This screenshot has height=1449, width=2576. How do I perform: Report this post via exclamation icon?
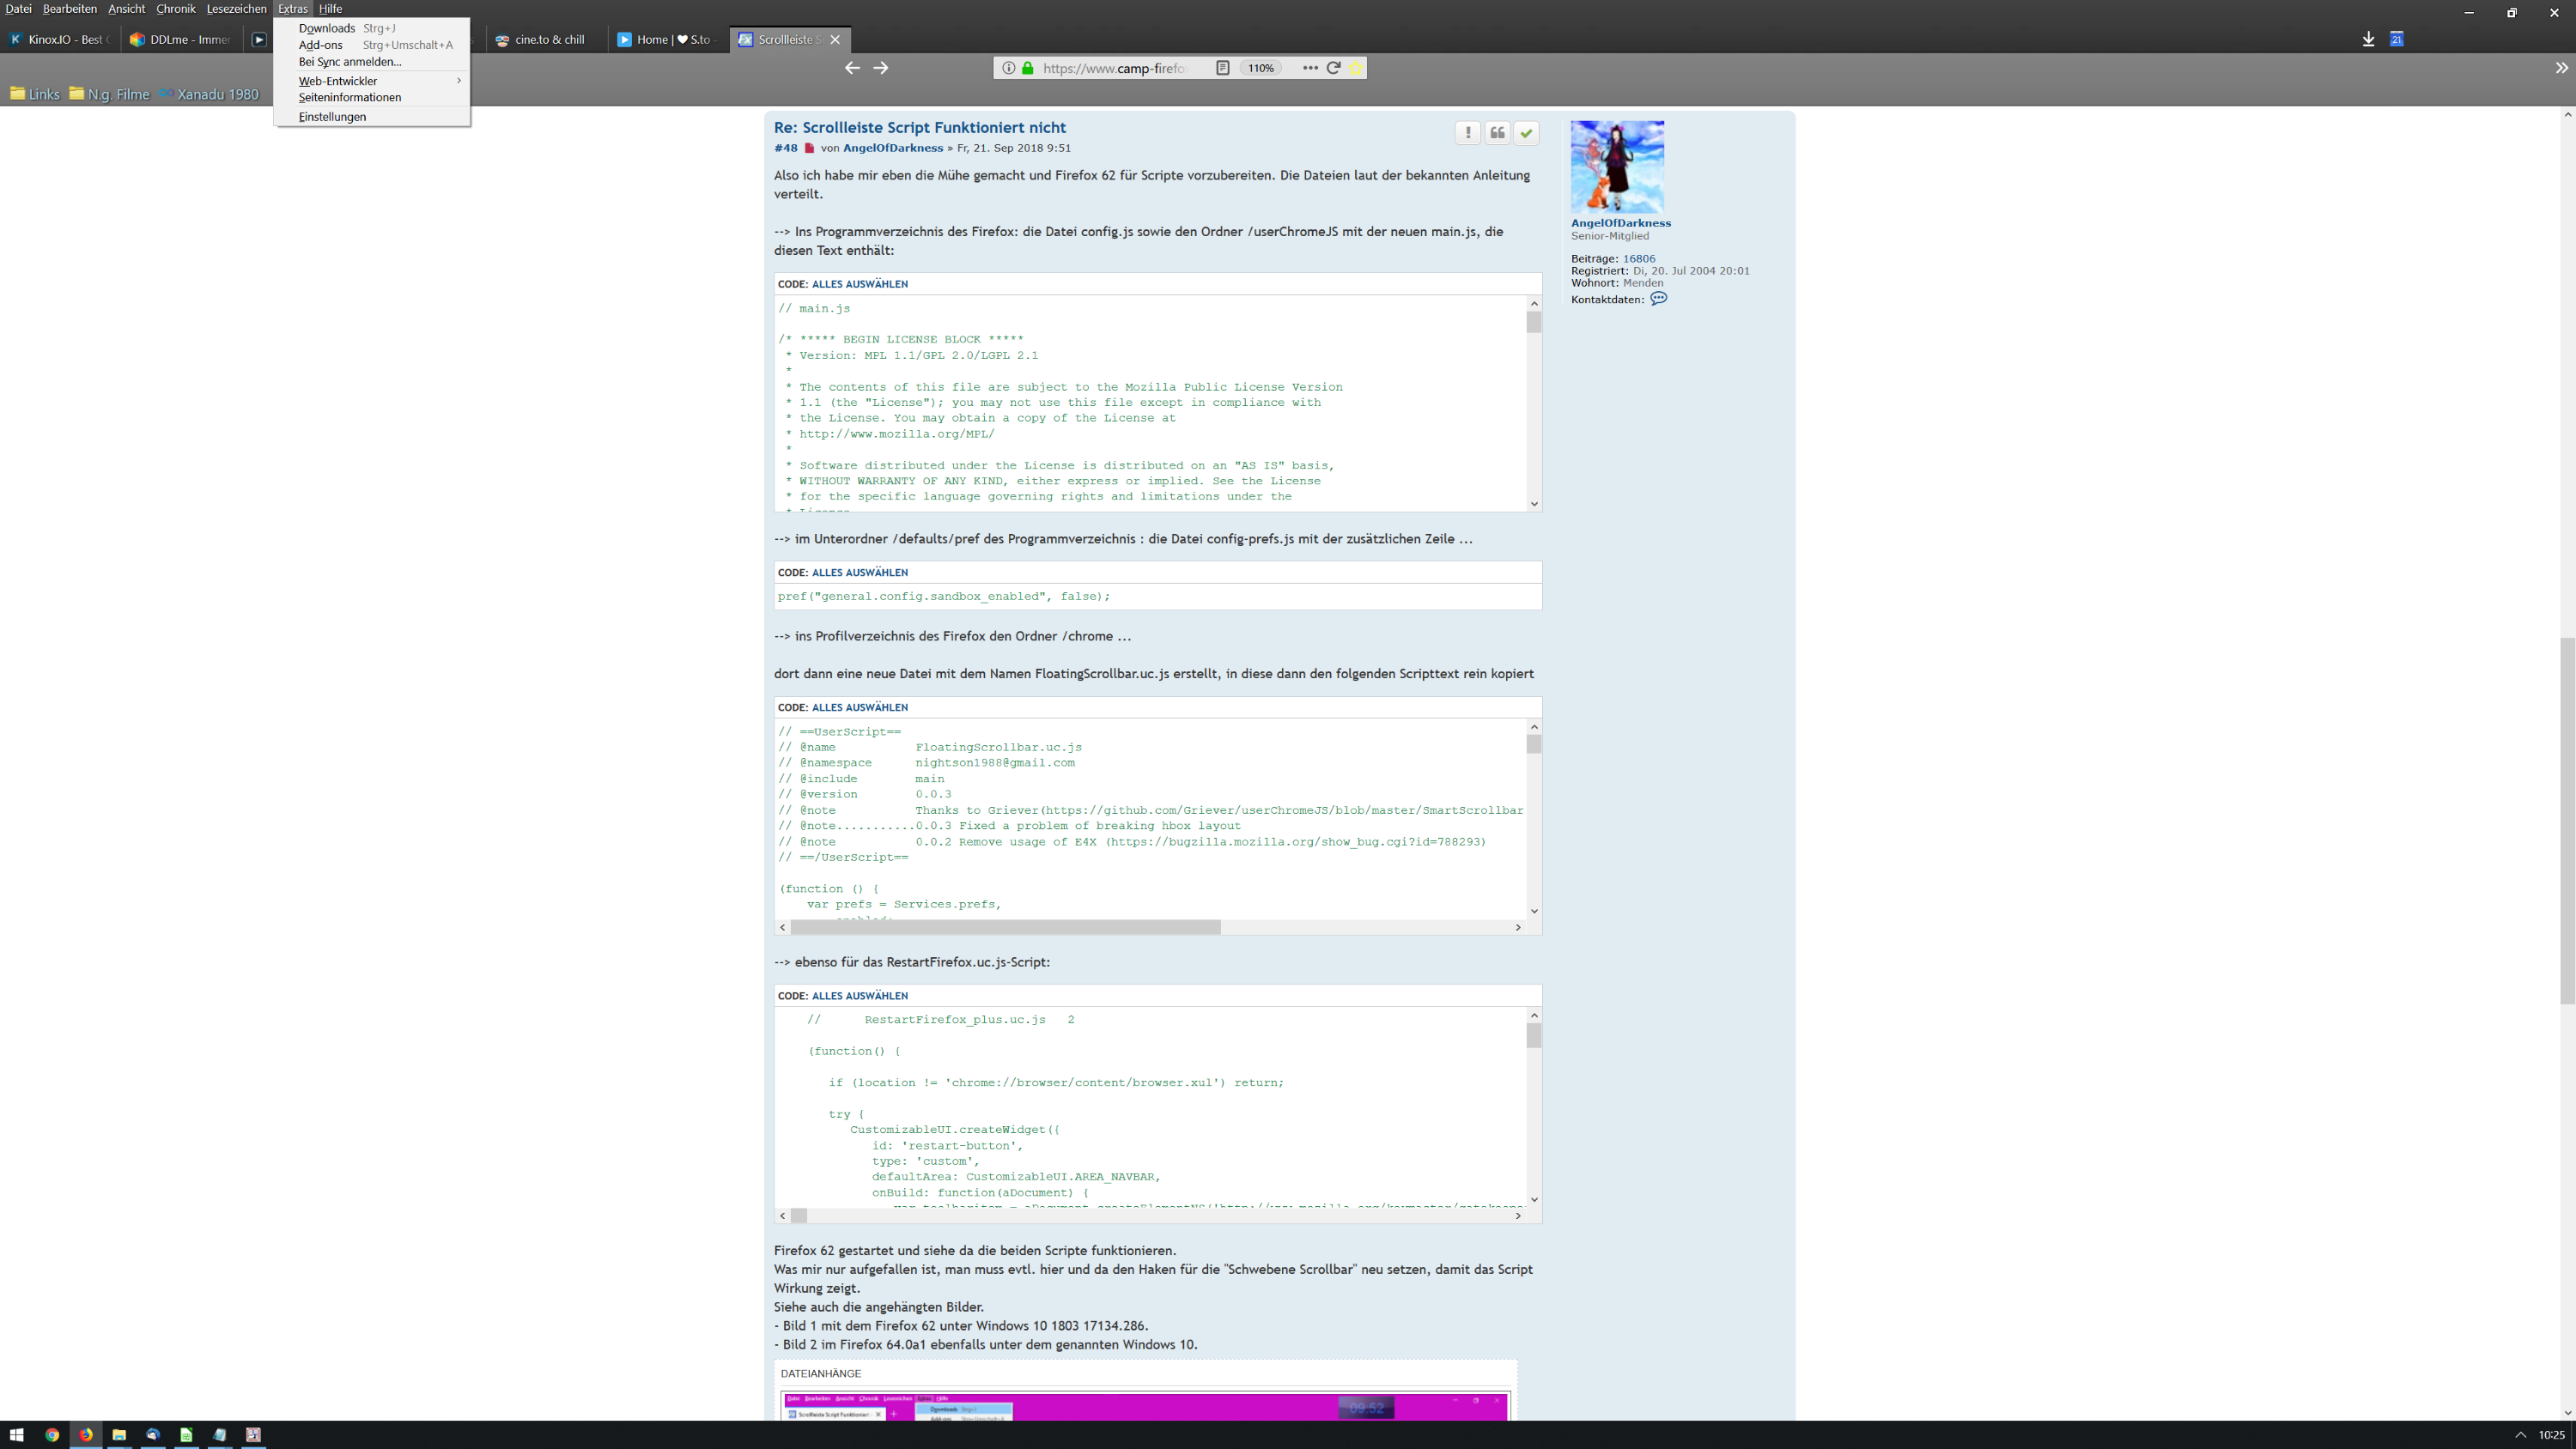tap(1468, 133)
